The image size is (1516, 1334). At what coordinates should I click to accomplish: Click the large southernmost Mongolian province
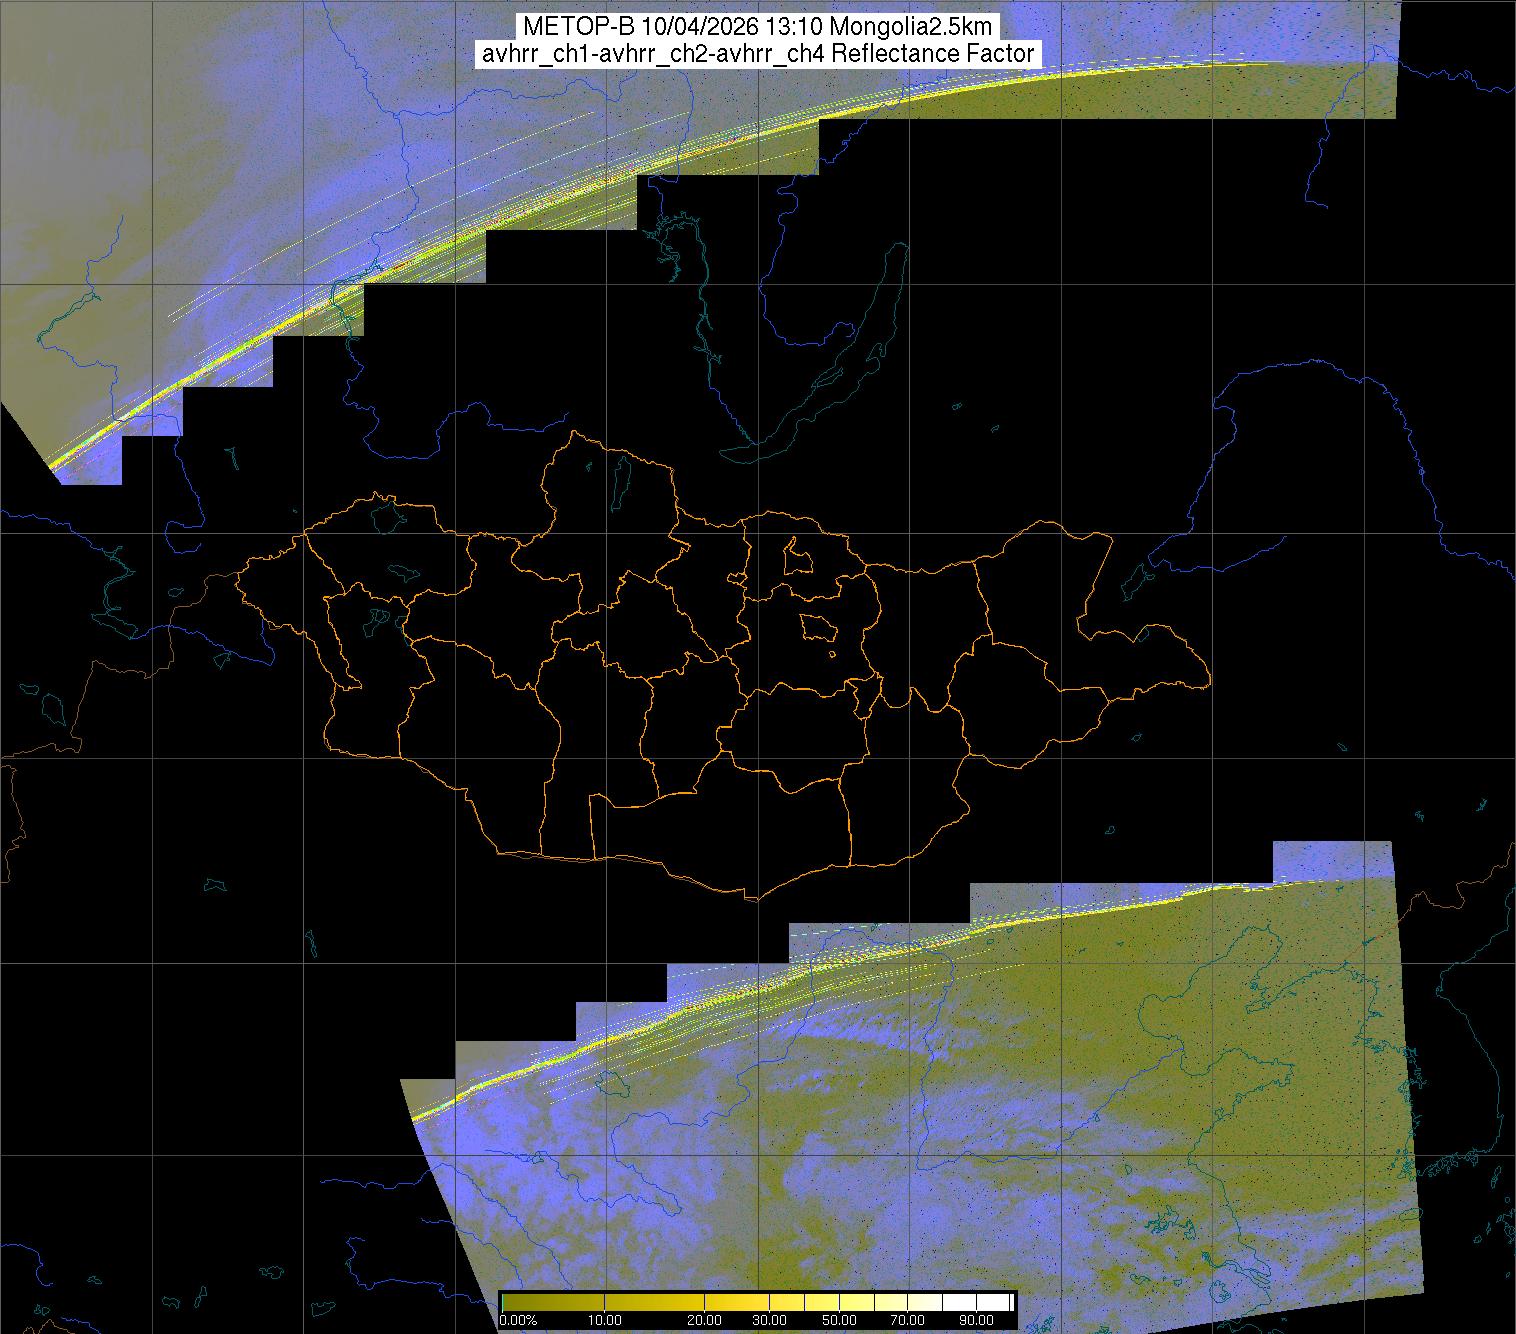pyautogui.click(x=720, y=830)
